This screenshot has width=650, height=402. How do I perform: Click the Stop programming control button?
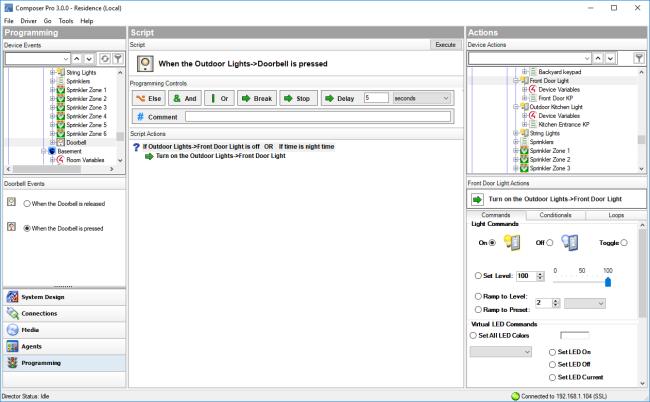pyautogui.click(x=298, y=98)
